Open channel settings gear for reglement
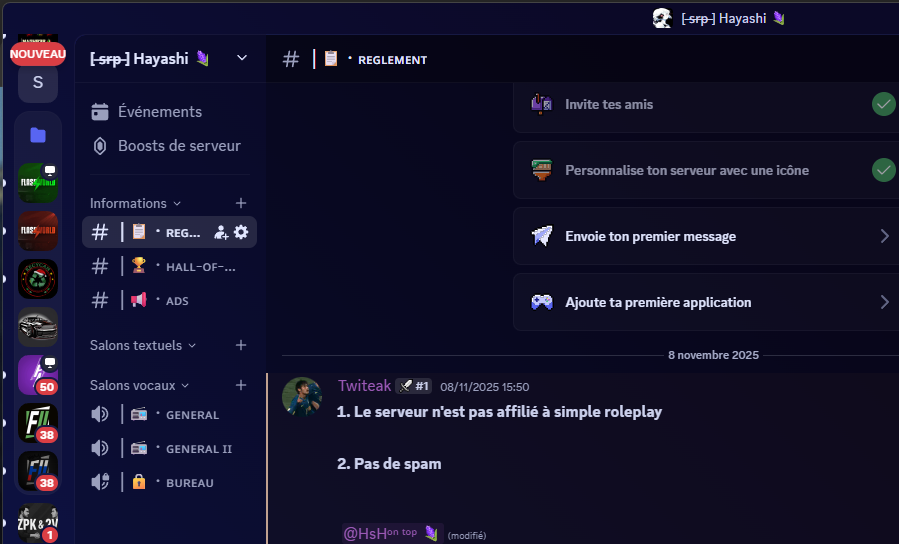This screenshot has width=899, height=544. pyautogui.click(x=241, y=232)
